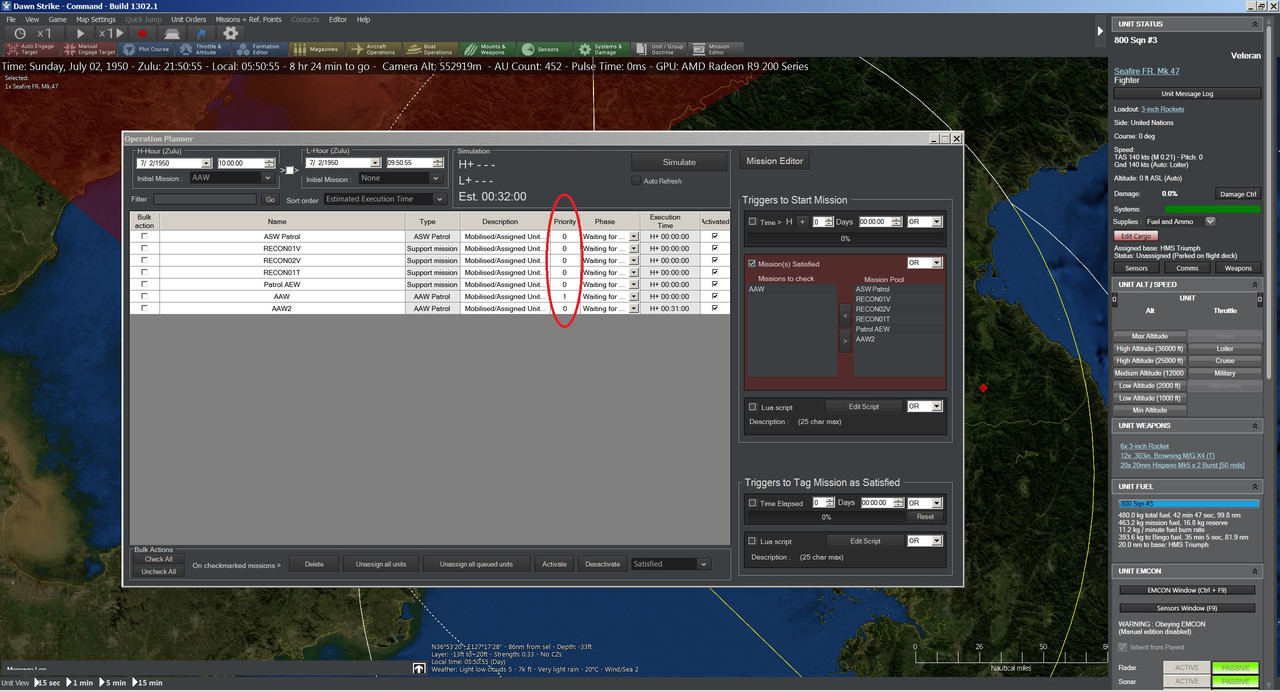This screenshot has height=692, width=1280.
Task: Click the Time trigger 0% progress bar
Action: pos(845,239)
